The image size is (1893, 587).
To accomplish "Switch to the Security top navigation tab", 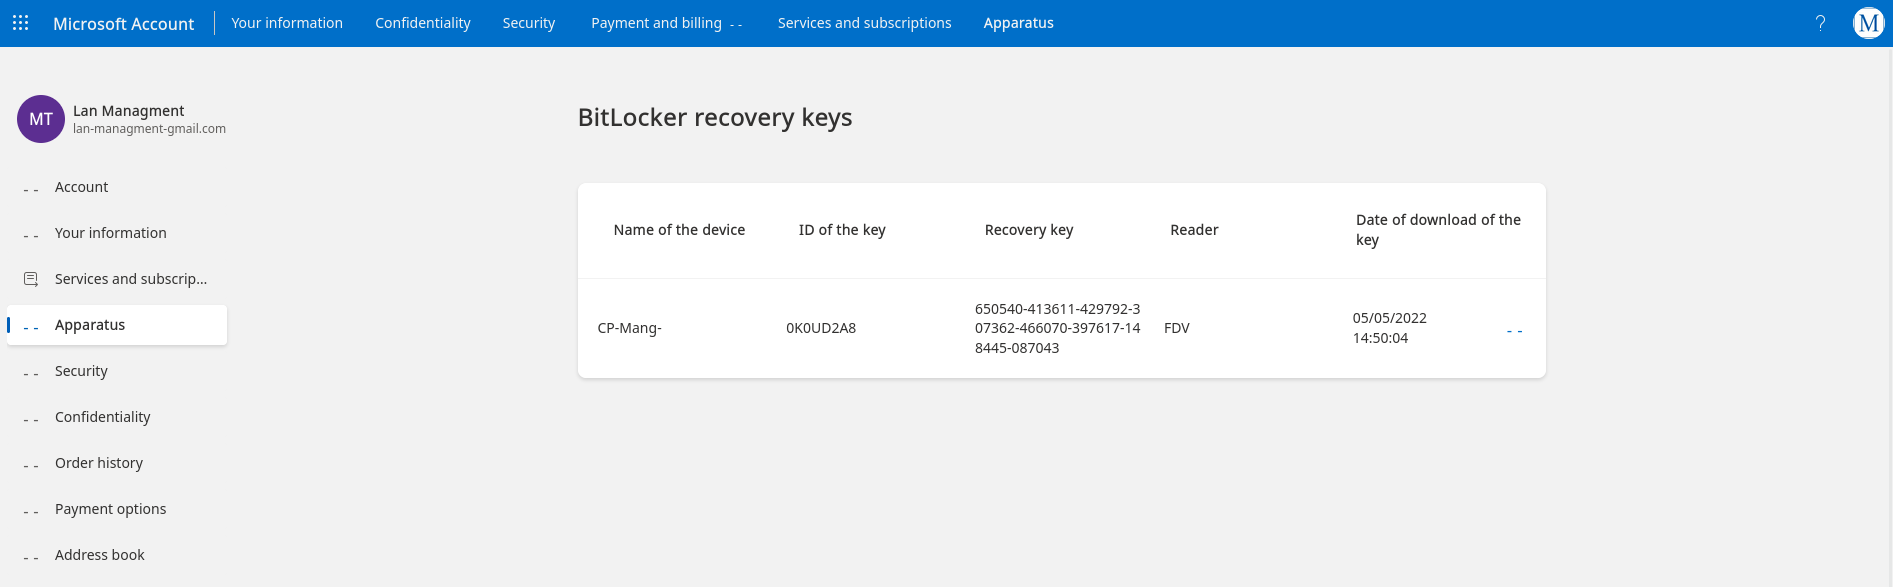I will click(528, 23).
